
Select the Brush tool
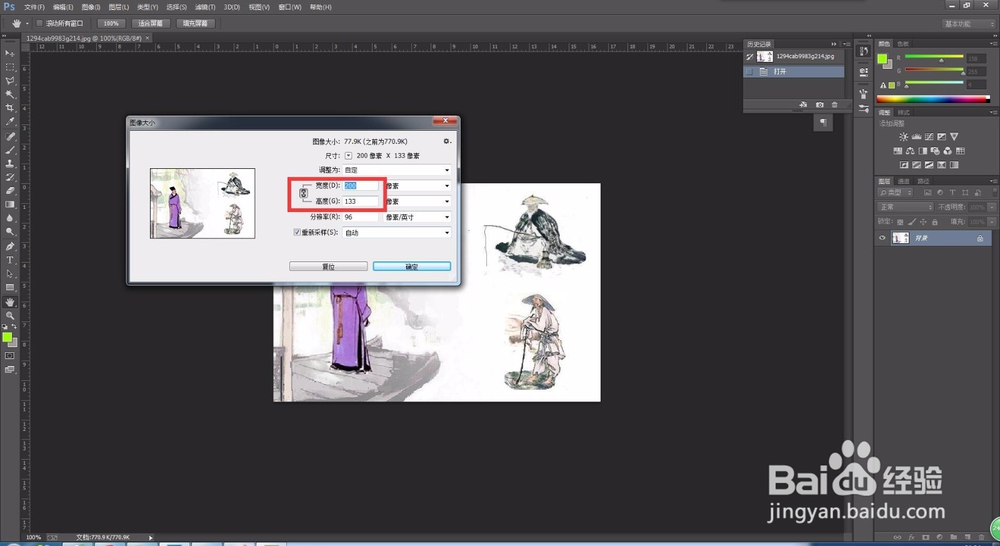(10, 150)
